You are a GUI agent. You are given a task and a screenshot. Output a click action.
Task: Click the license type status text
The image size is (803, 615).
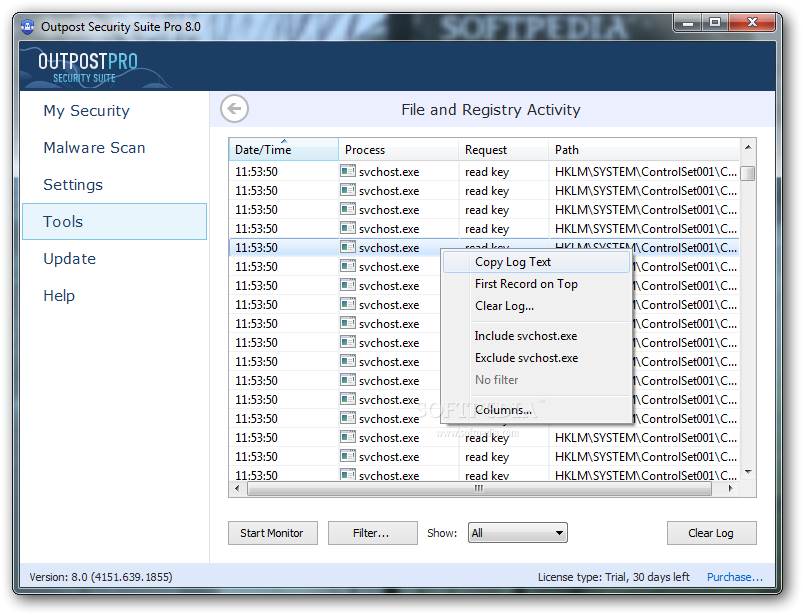(x=614, y=577)
